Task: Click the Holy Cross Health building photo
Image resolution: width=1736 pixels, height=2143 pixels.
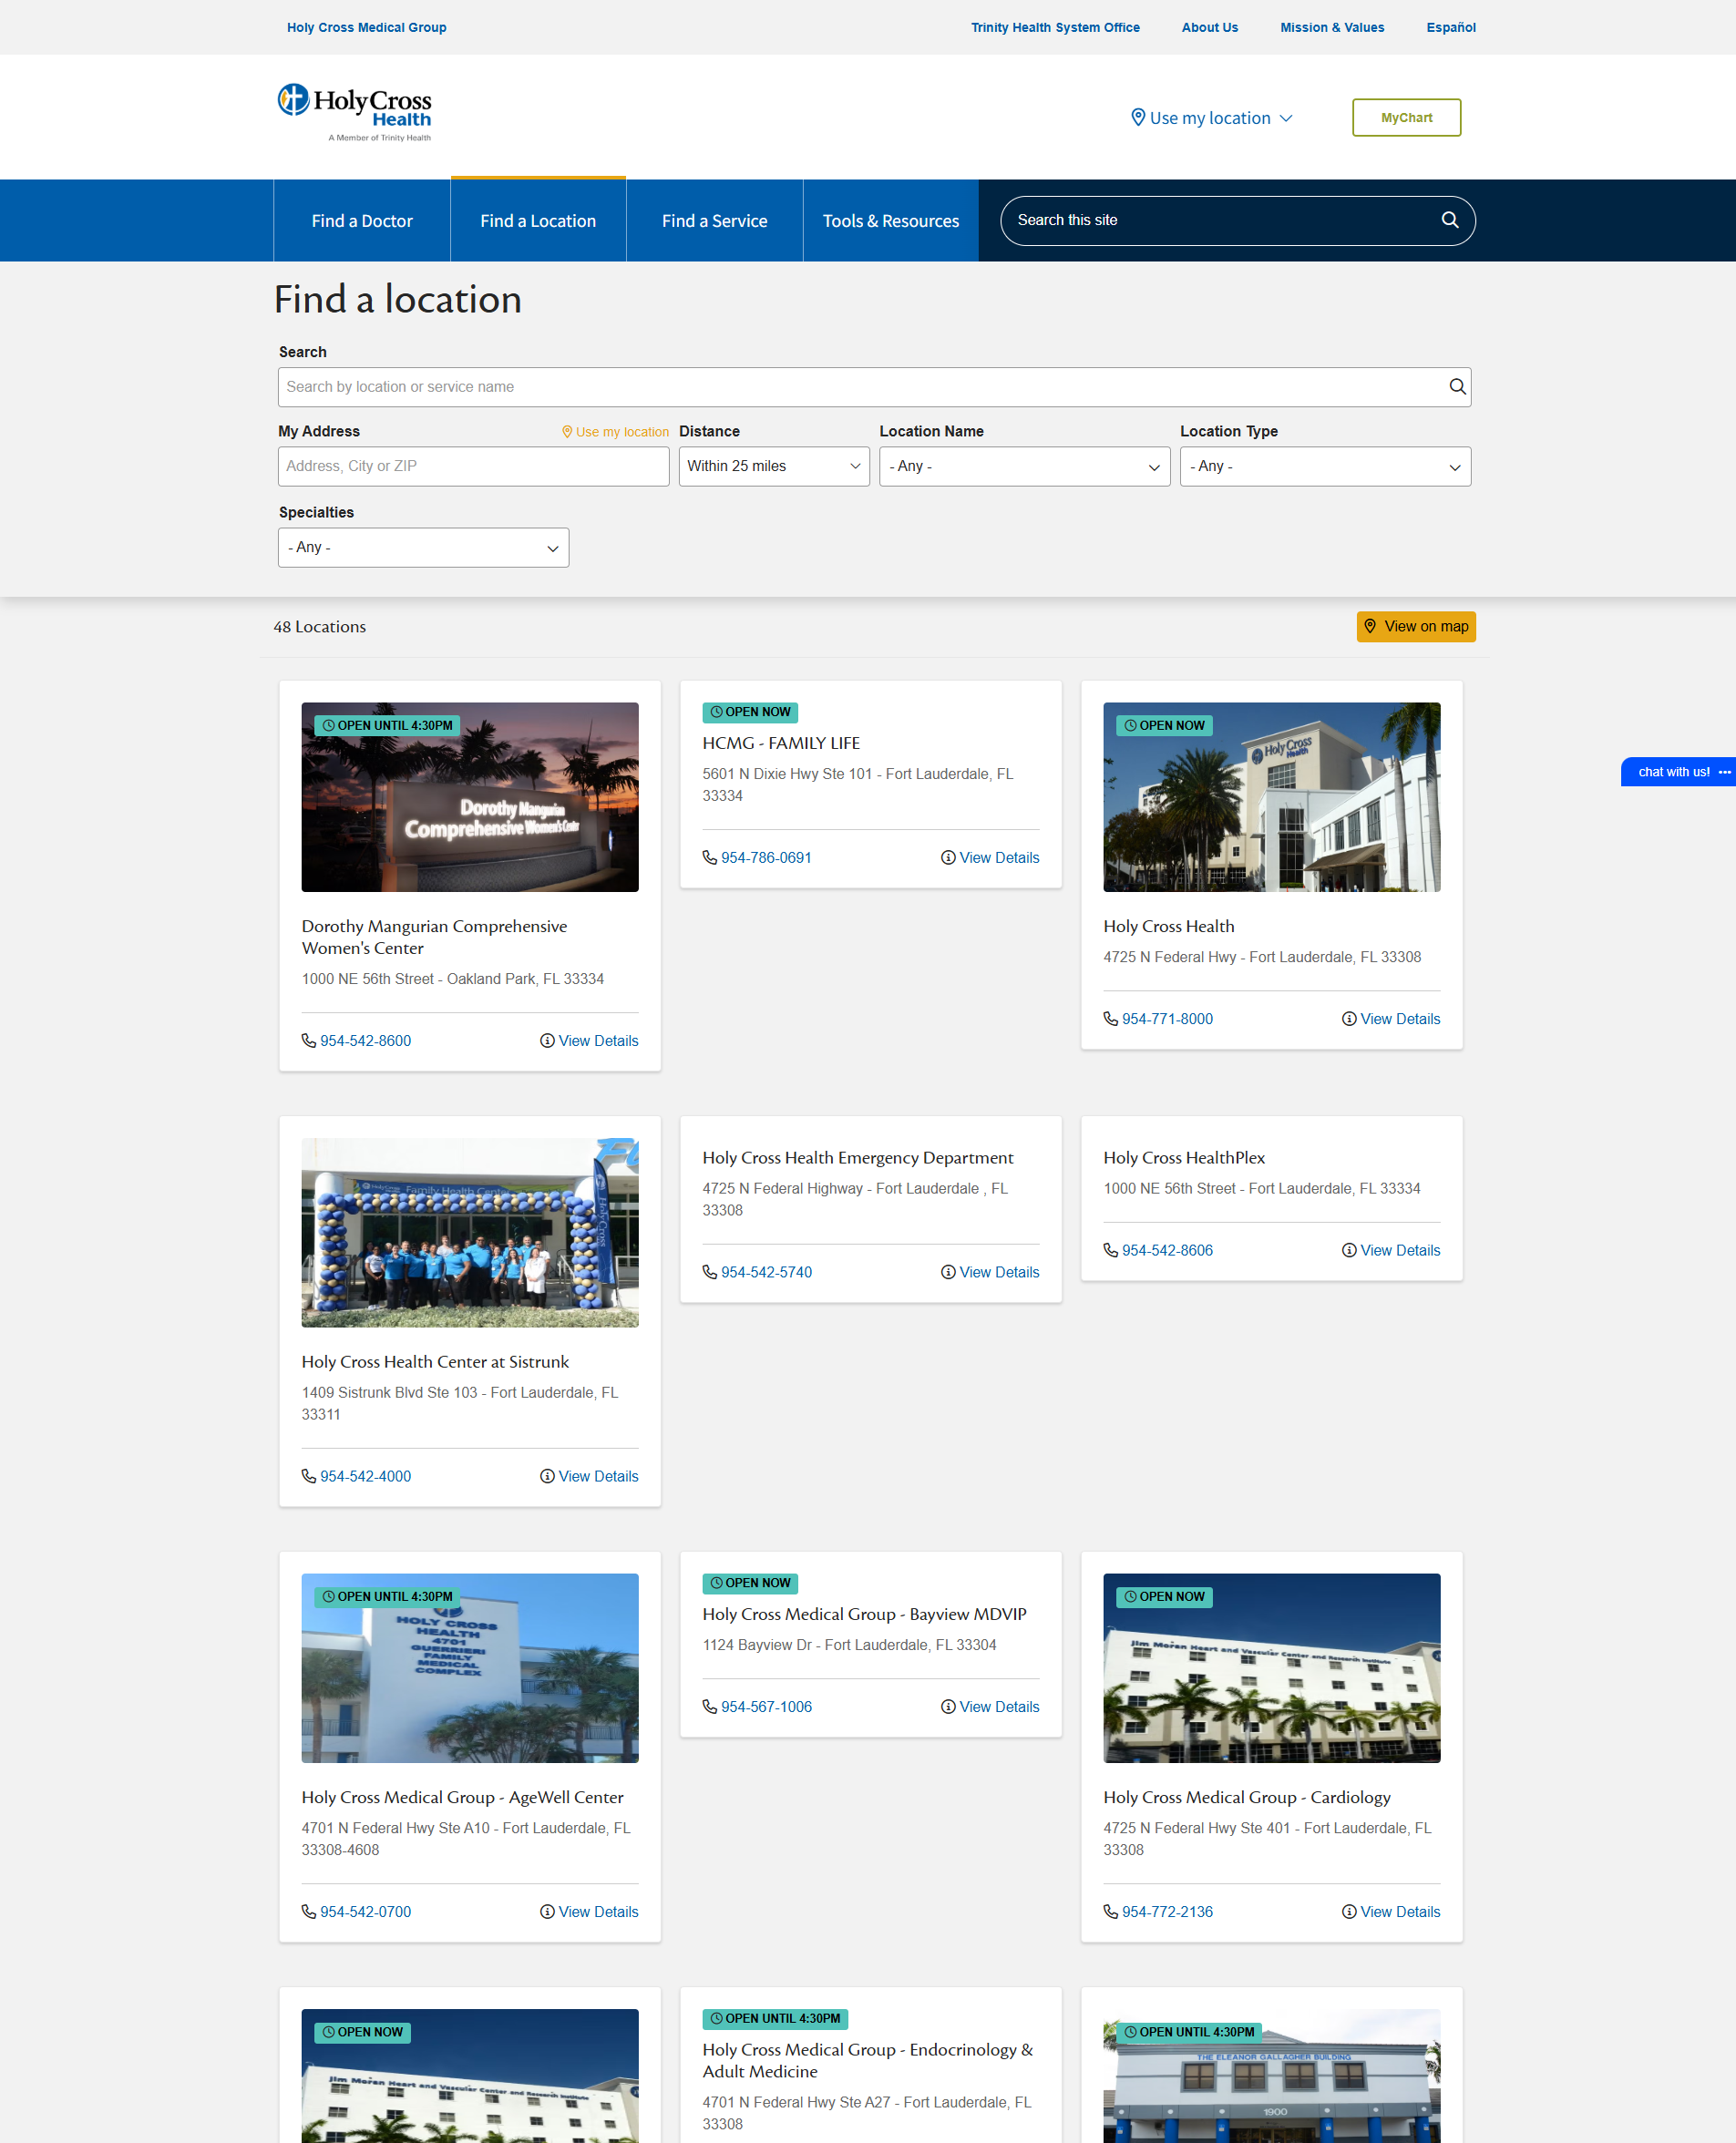Action: click(1271, 797)
